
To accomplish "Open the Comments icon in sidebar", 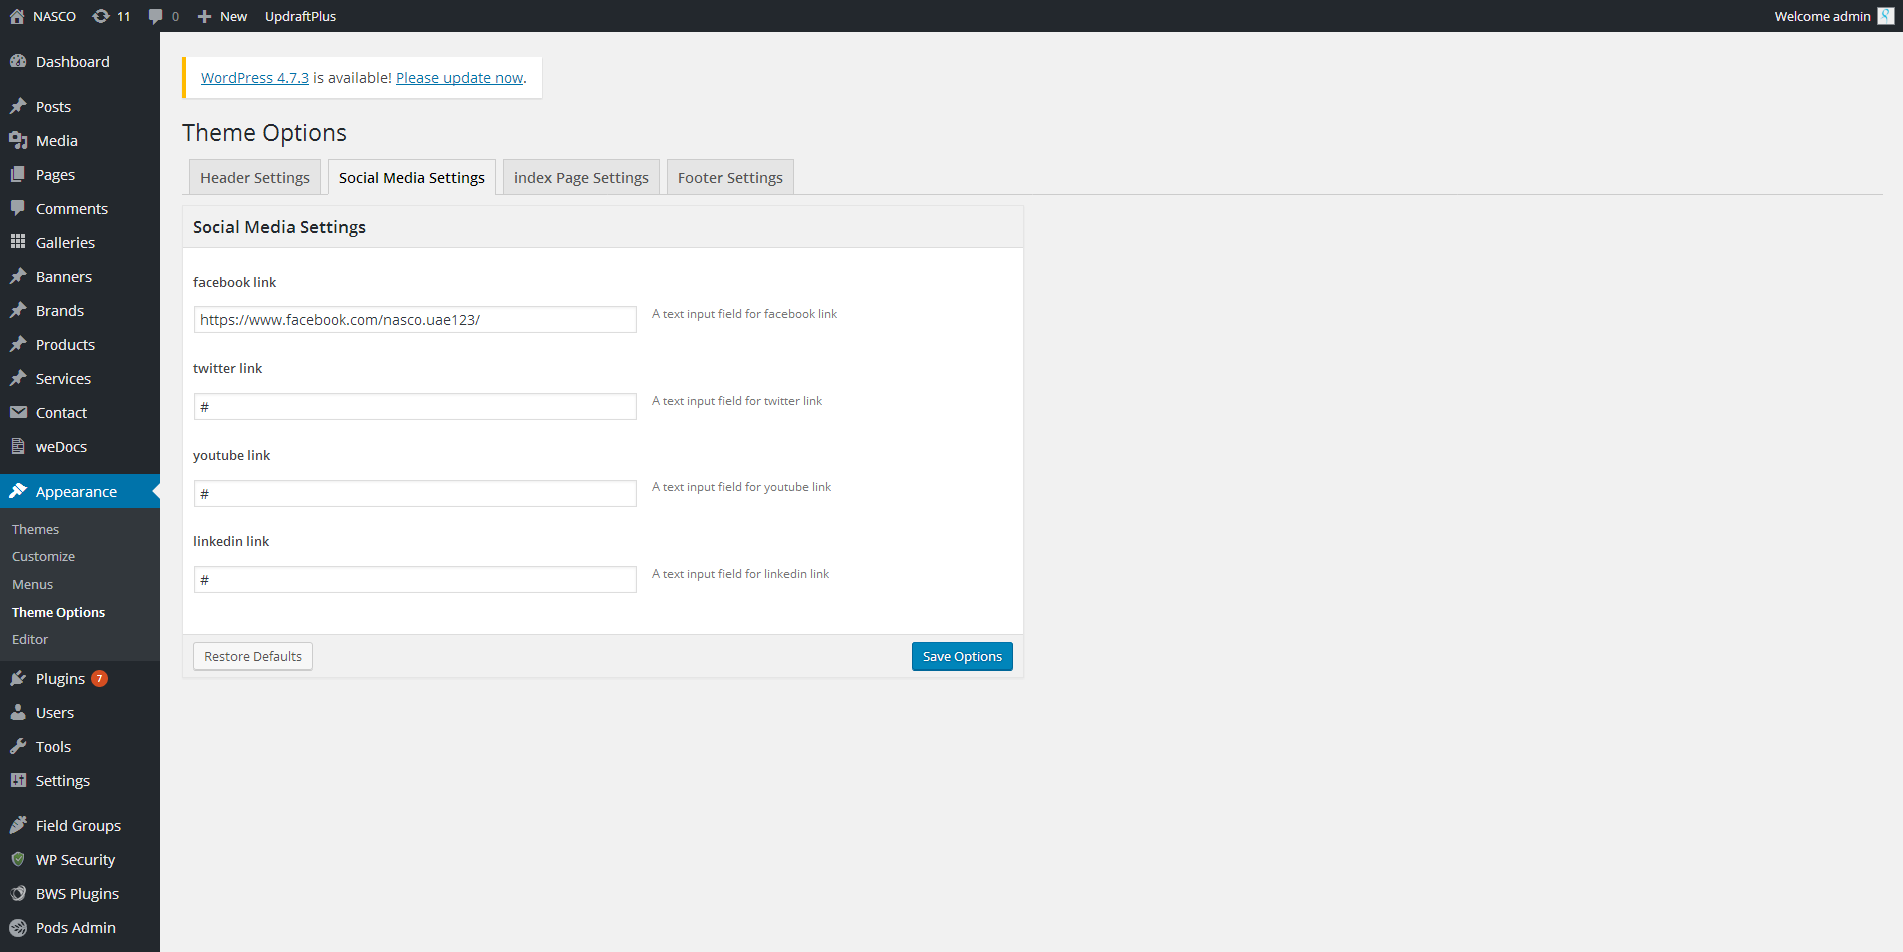I will point(21,208).
